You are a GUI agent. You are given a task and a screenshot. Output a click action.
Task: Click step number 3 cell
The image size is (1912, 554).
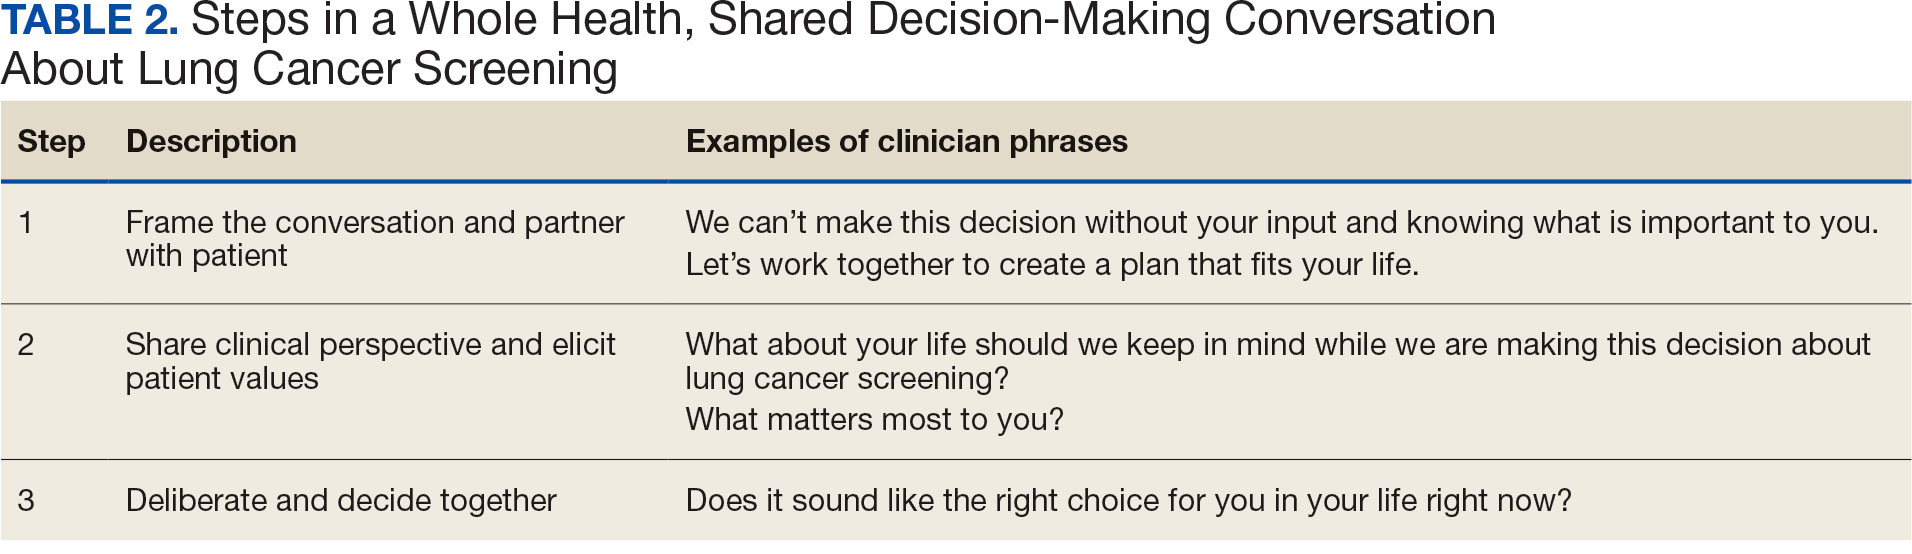tap(26, 500)
